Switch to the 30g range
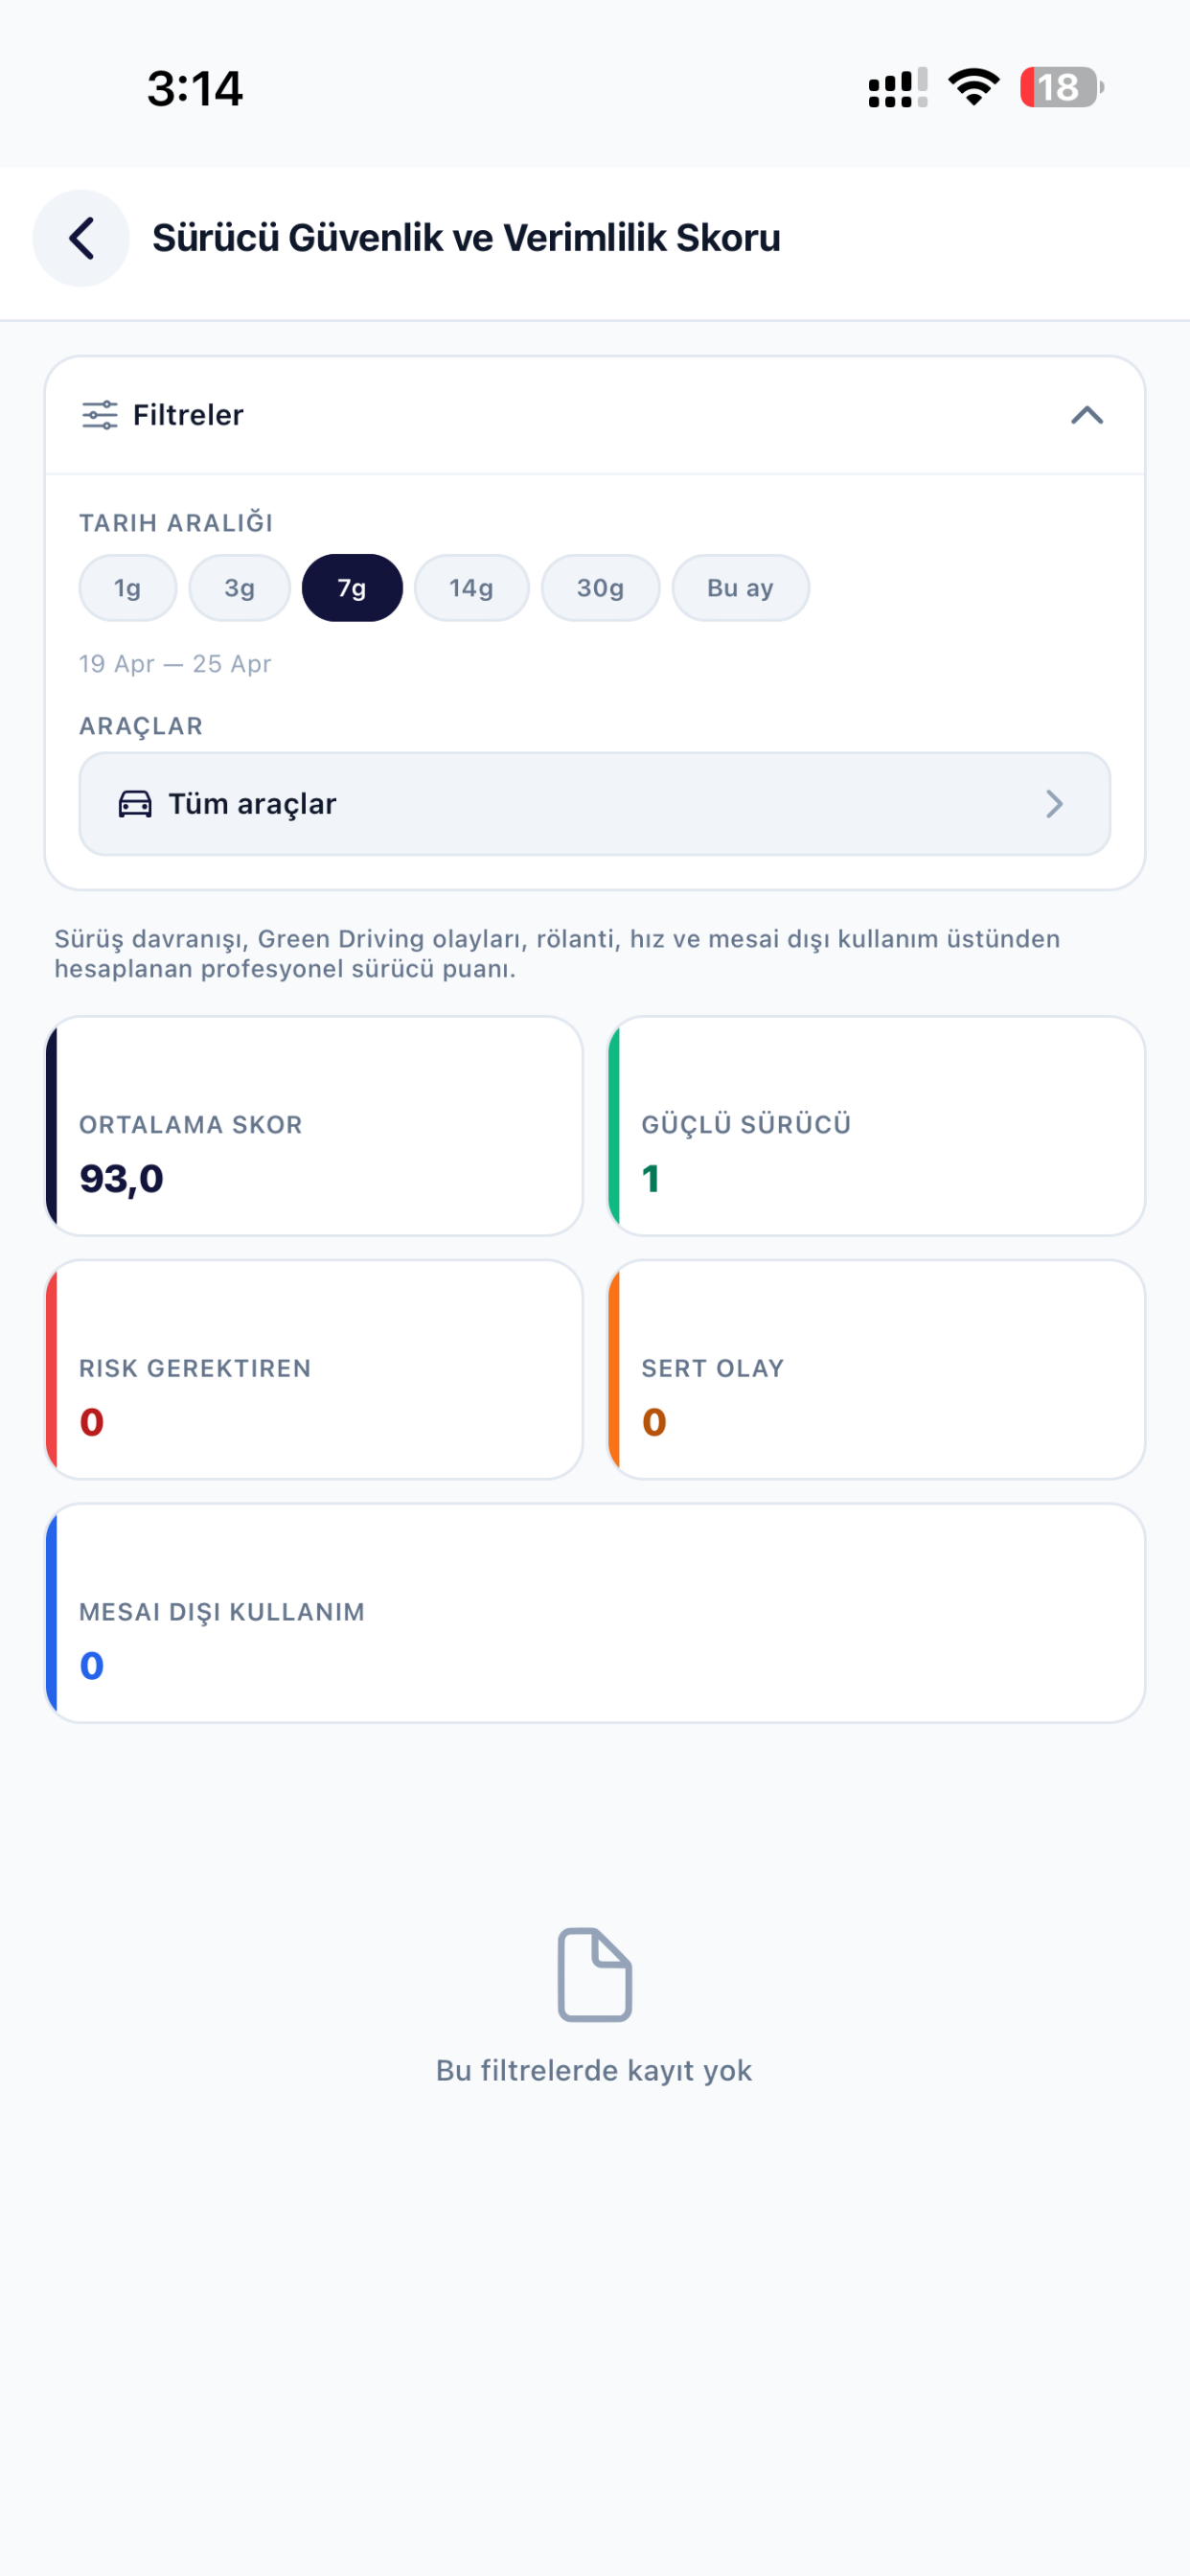This screenshot has width=1190, height=2576. tap(600, 588)
